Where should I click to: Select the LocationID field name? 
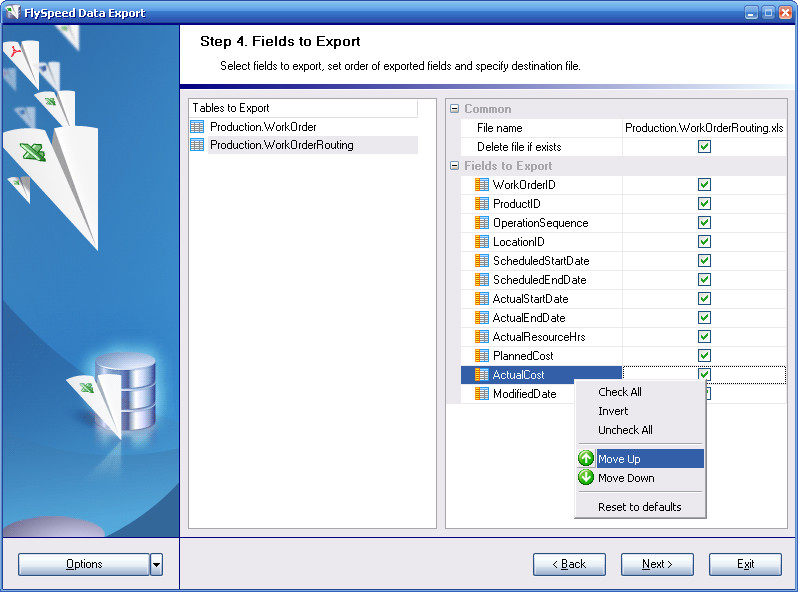[519, 242]
